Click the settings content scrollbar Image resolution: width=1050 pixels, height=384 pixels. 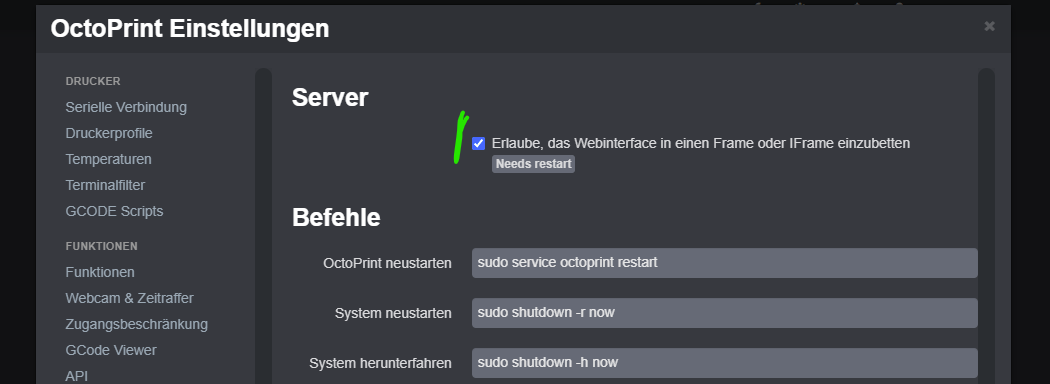986,226
